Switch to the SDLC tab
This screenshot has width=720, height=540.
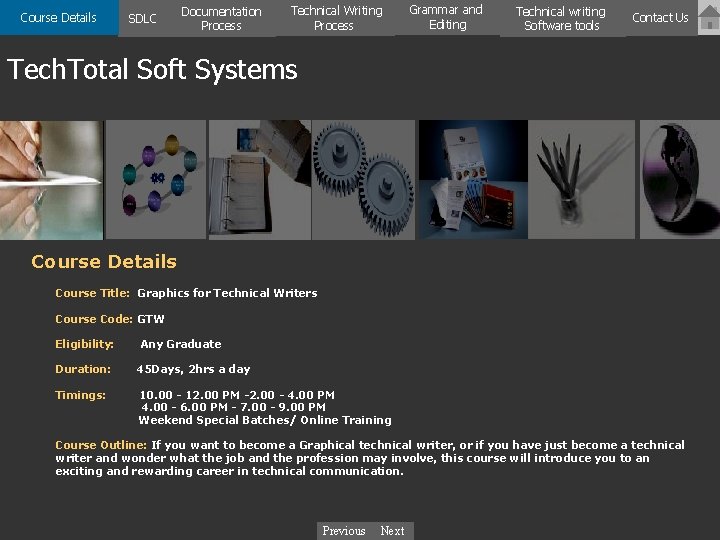tap(142, 18)
